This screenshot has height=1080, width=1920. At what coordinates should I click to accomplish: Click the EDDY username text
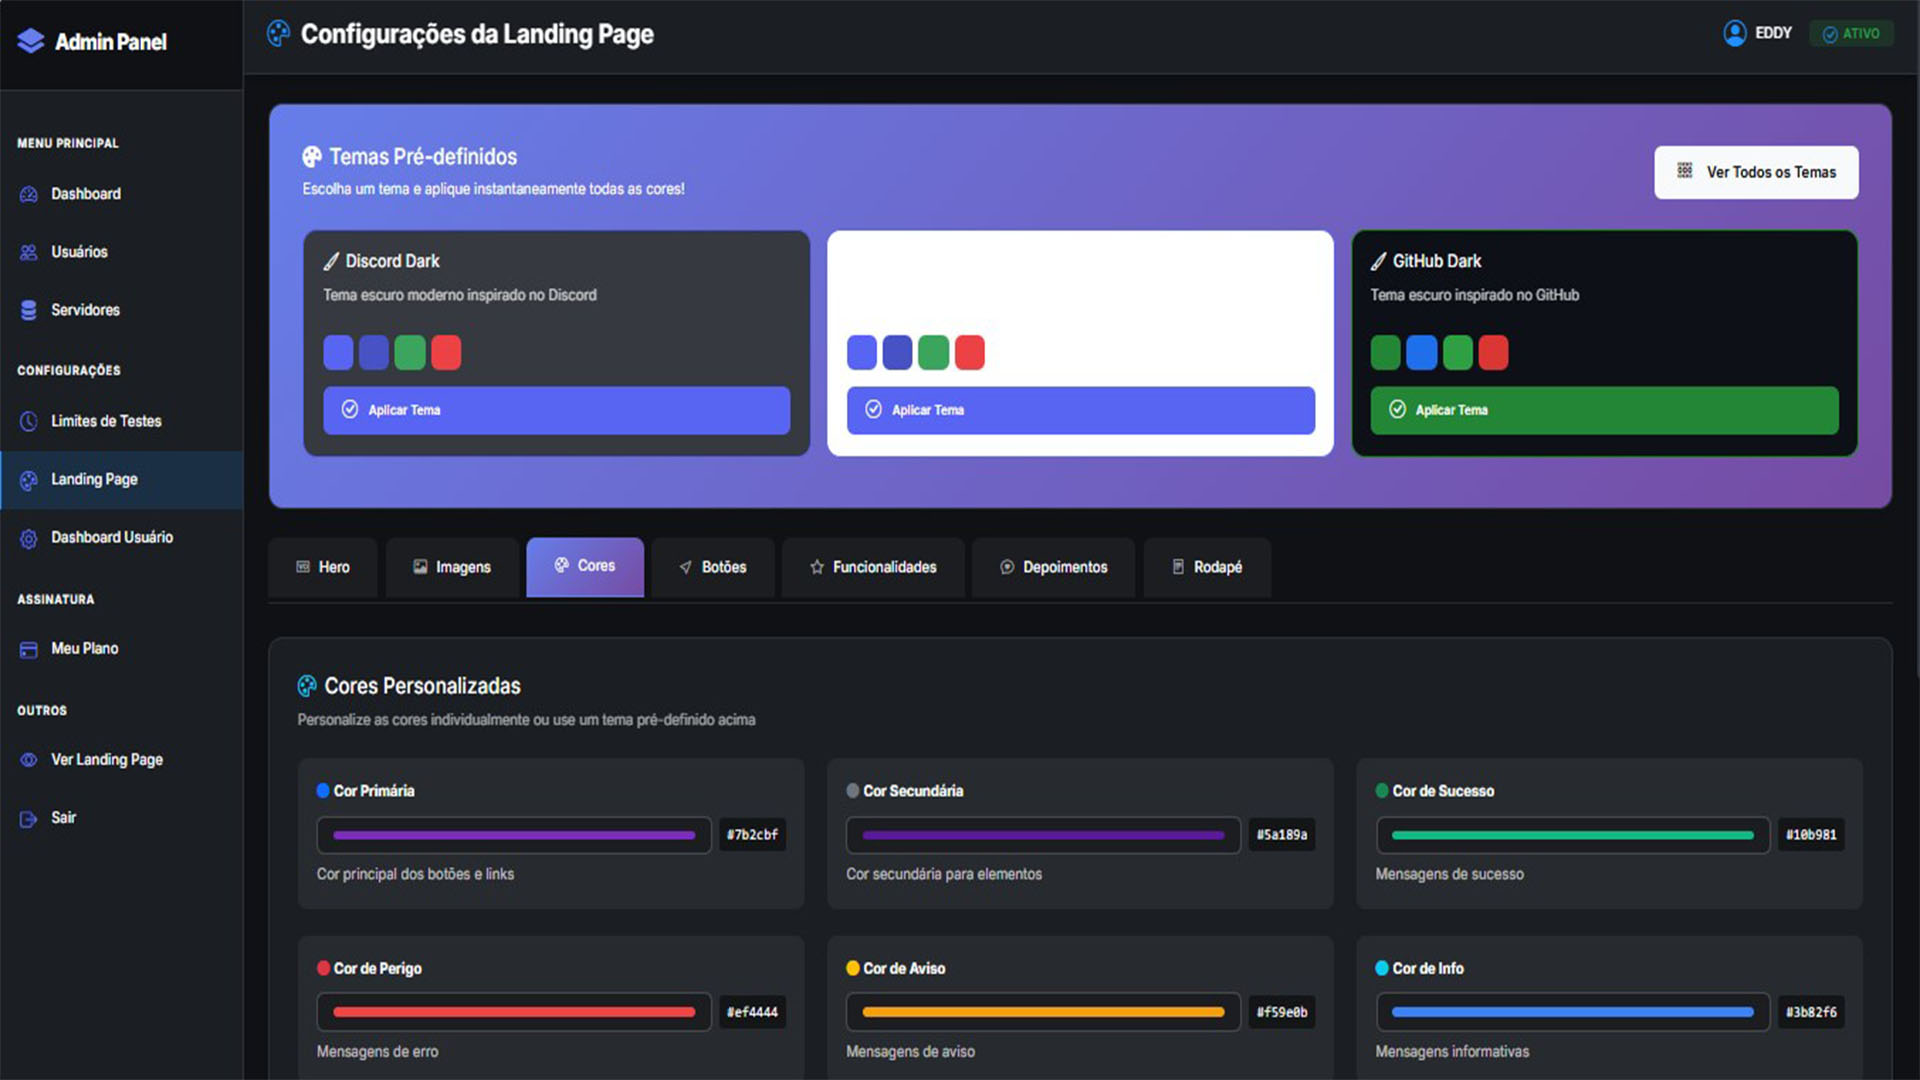click(1773, 33)
